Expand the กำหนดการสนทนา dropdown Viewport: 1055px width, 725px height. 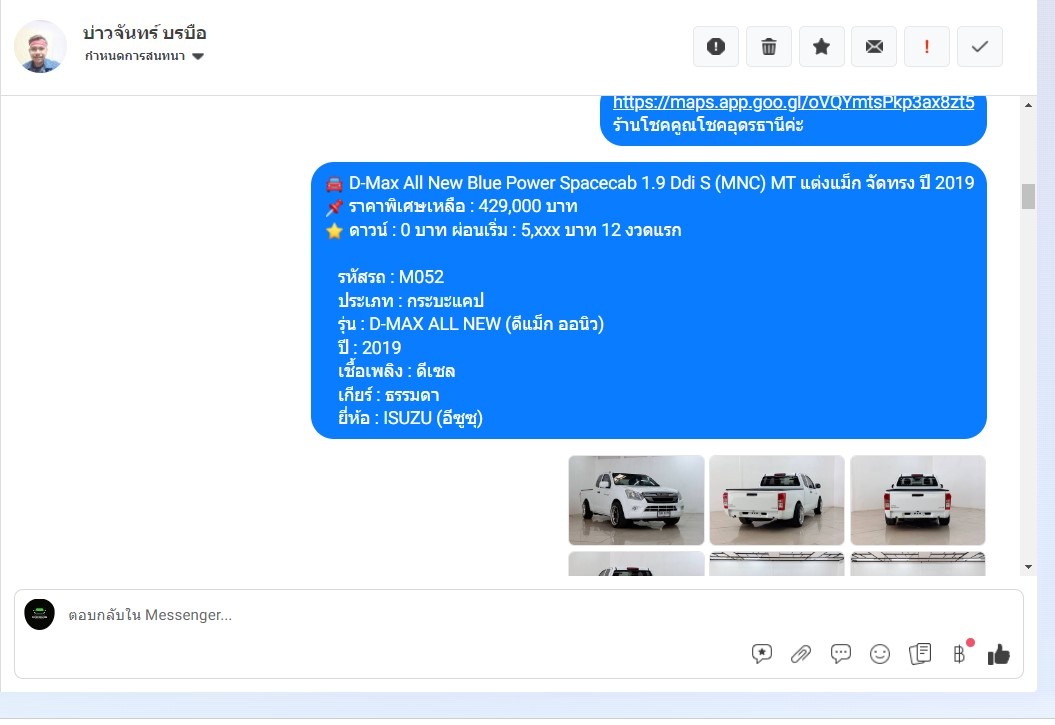coord(144,56)
